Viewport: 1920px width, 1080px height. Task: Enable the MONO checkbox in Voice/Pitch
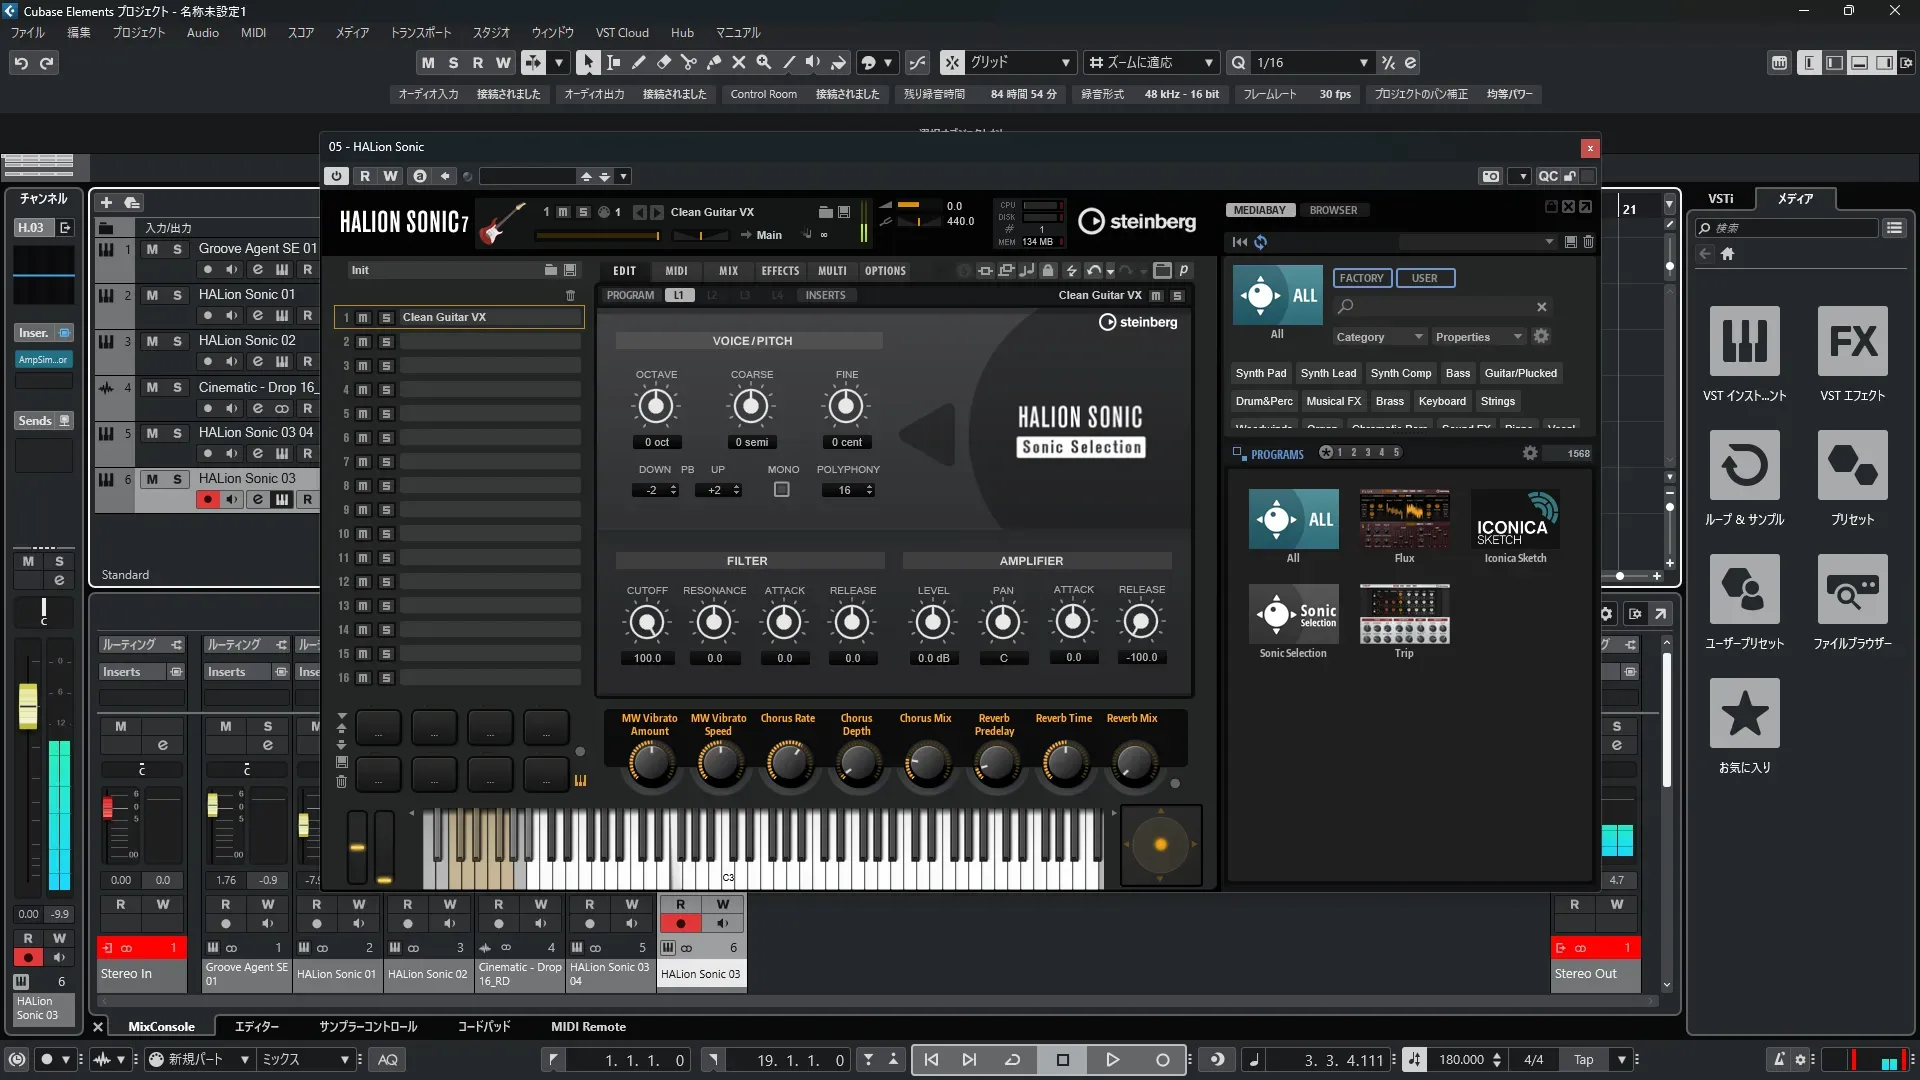pos(782,490)
